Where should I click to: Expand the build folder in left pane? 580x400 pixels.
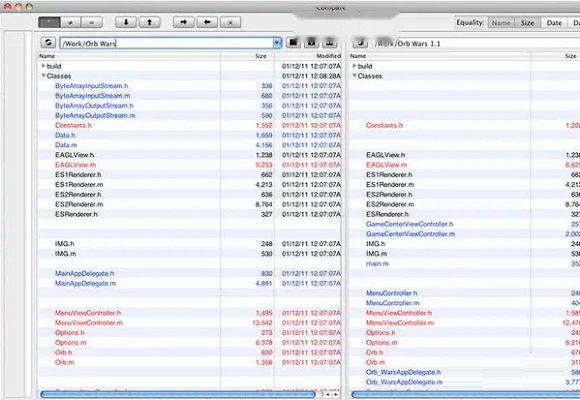coord(43,65)
